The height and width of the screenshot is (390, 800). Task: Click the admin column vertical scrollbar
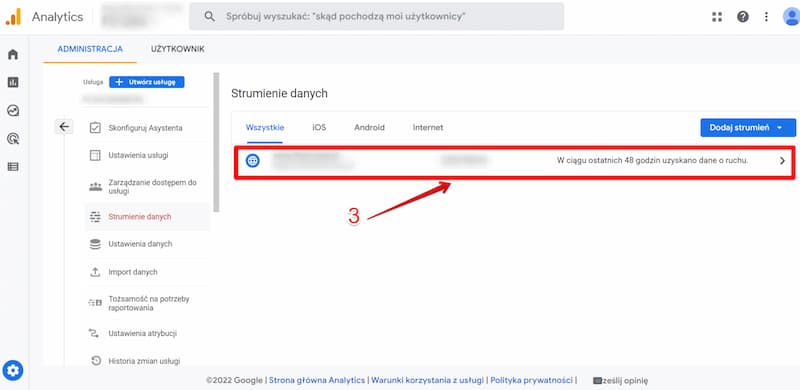click(x=216, y=142)
